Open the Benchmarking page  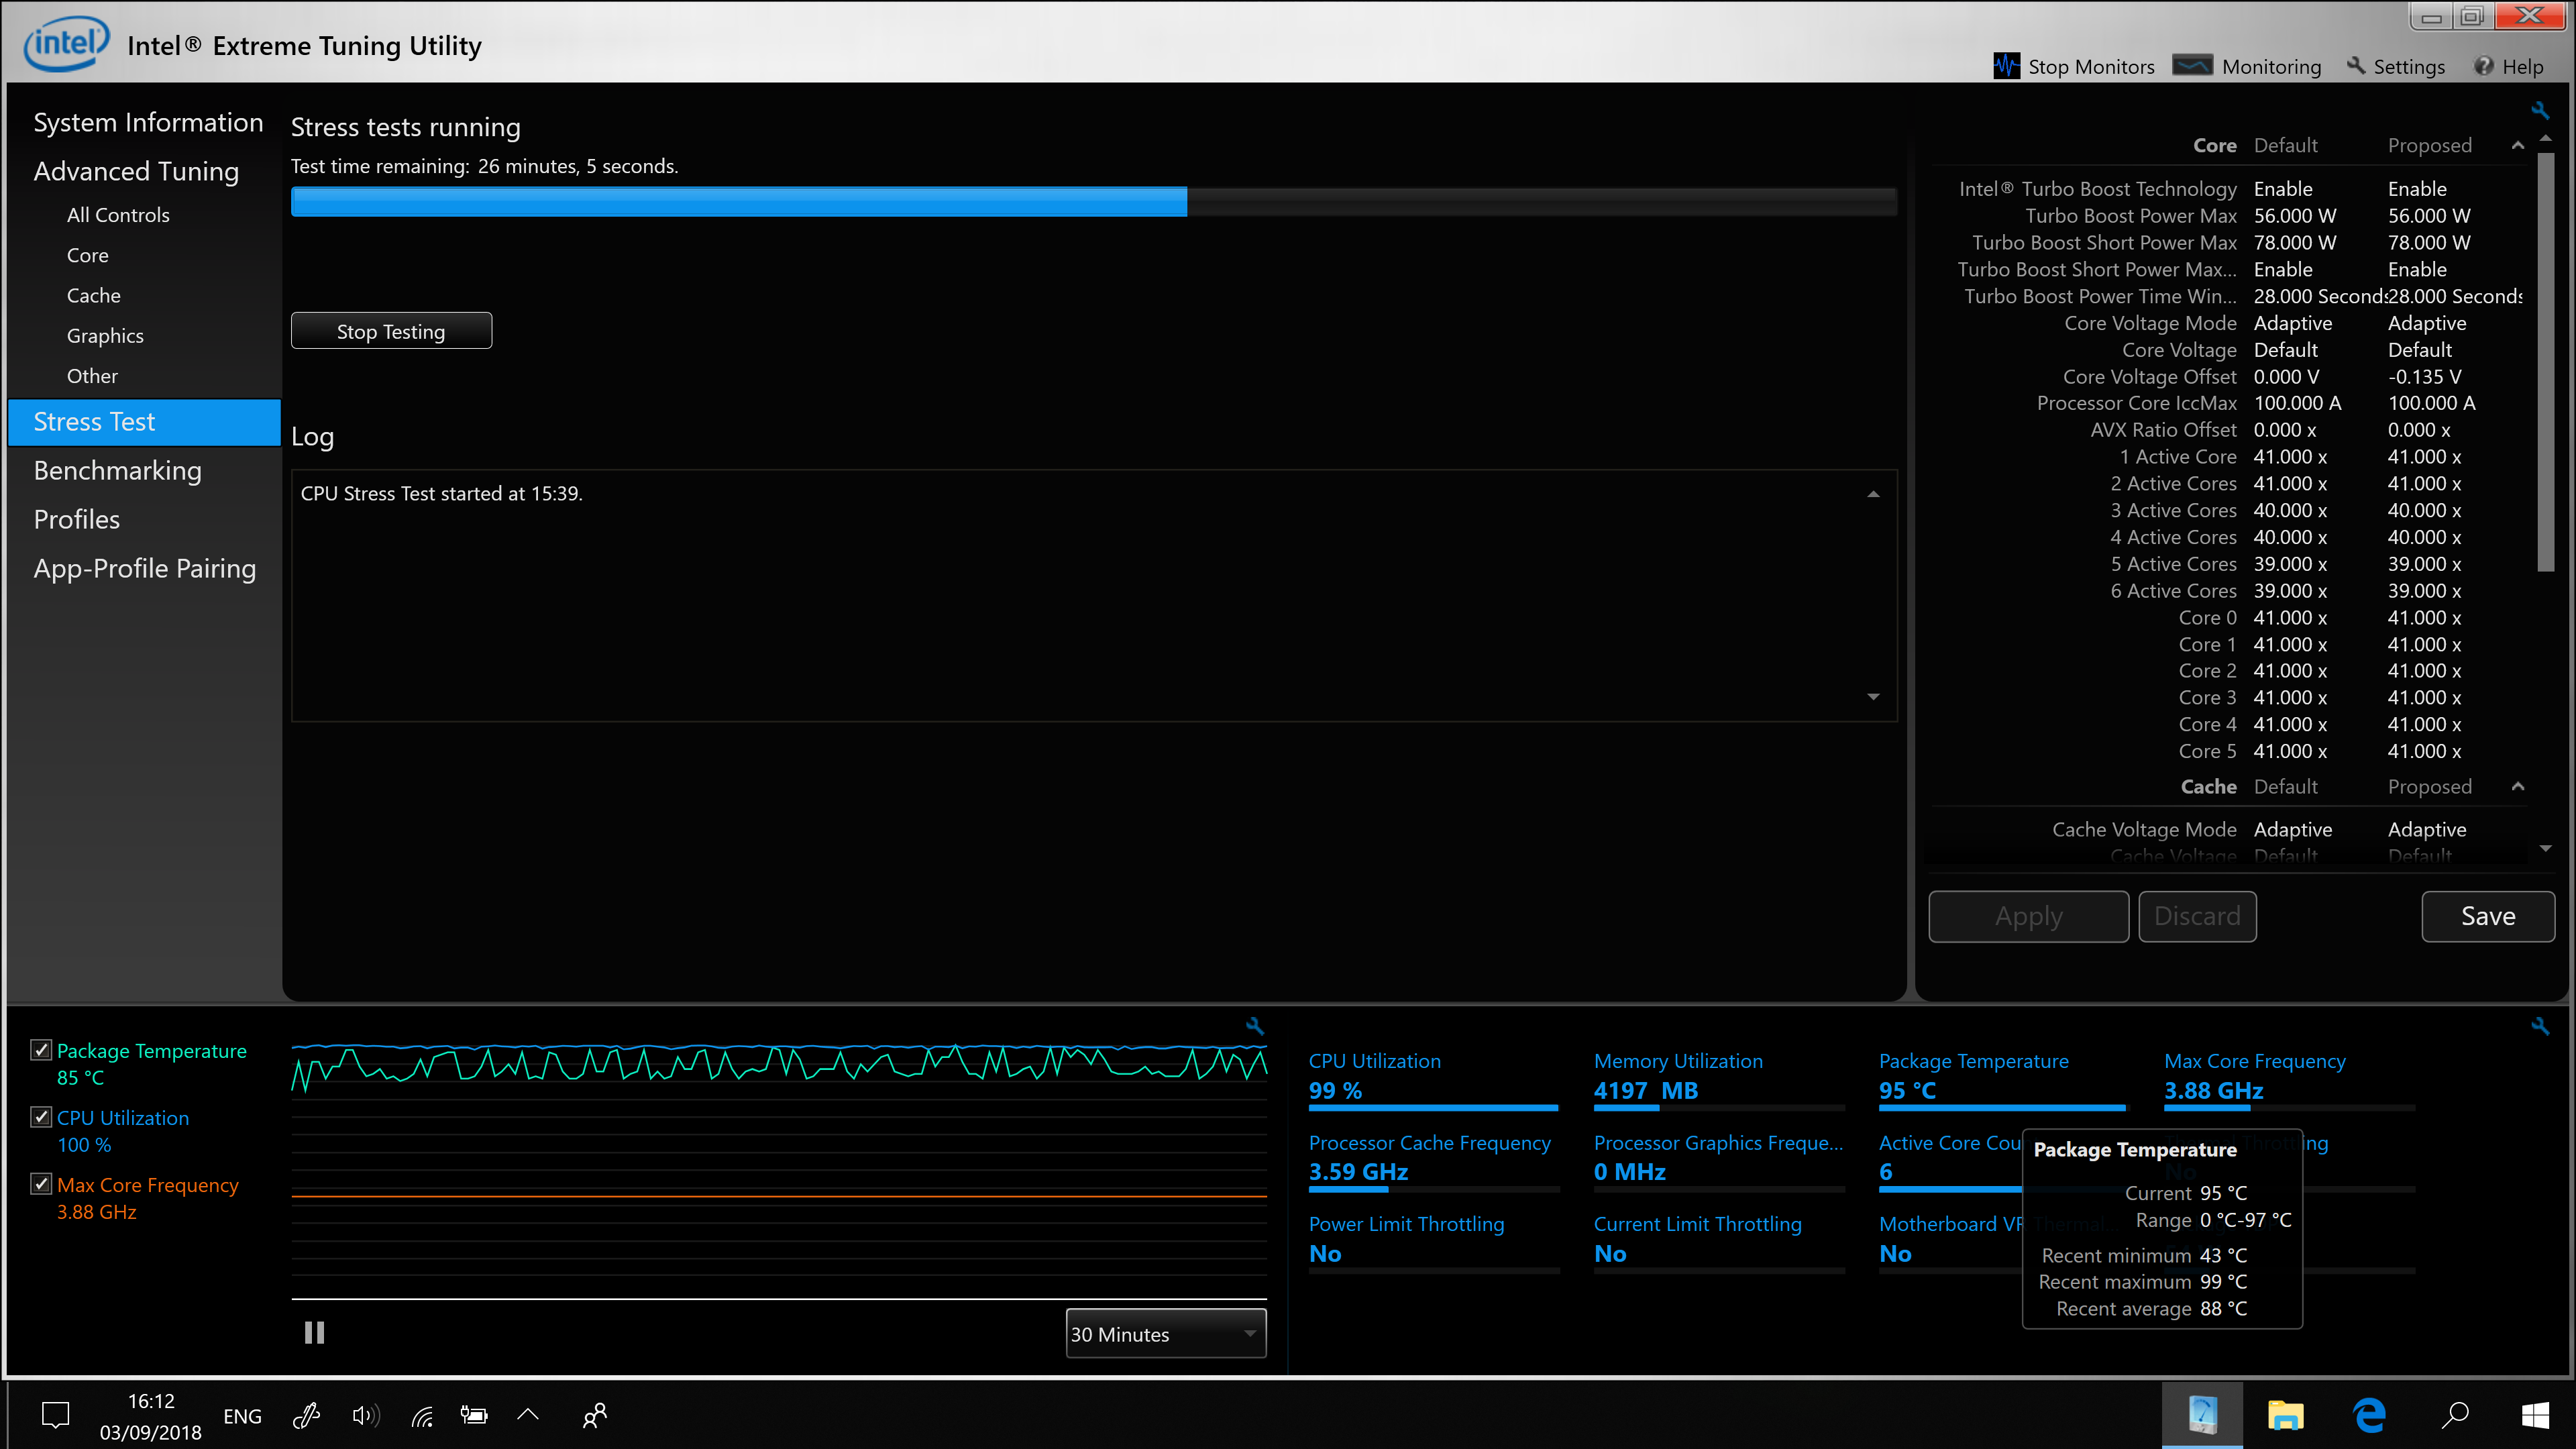coord(117,470)
